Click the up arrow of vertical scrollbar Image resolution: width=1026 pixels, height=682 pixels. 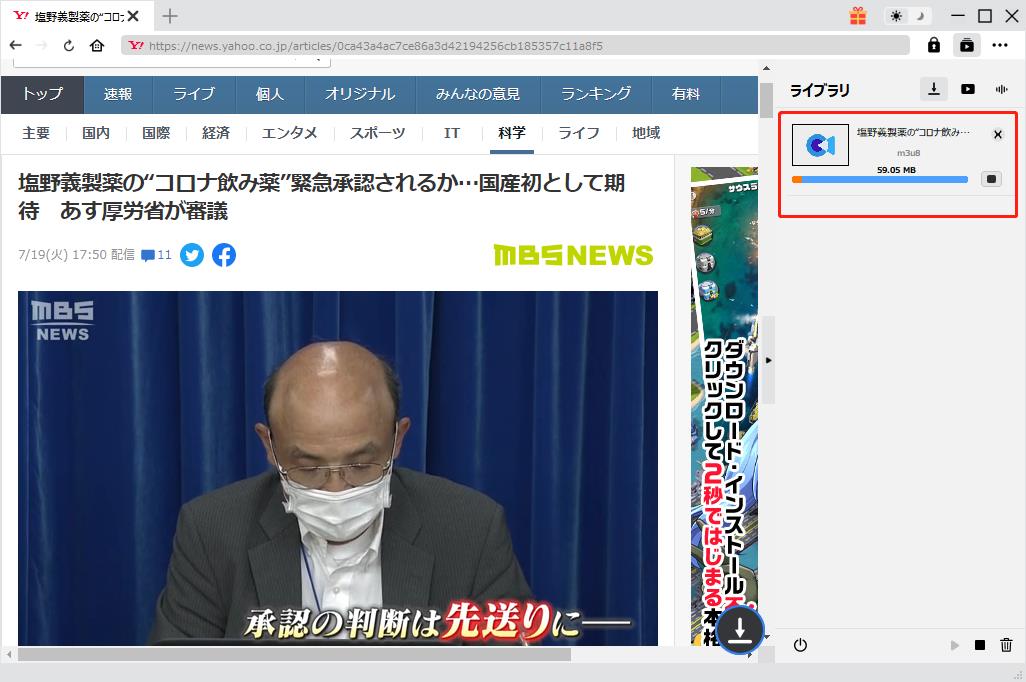[x=766, y=68]
